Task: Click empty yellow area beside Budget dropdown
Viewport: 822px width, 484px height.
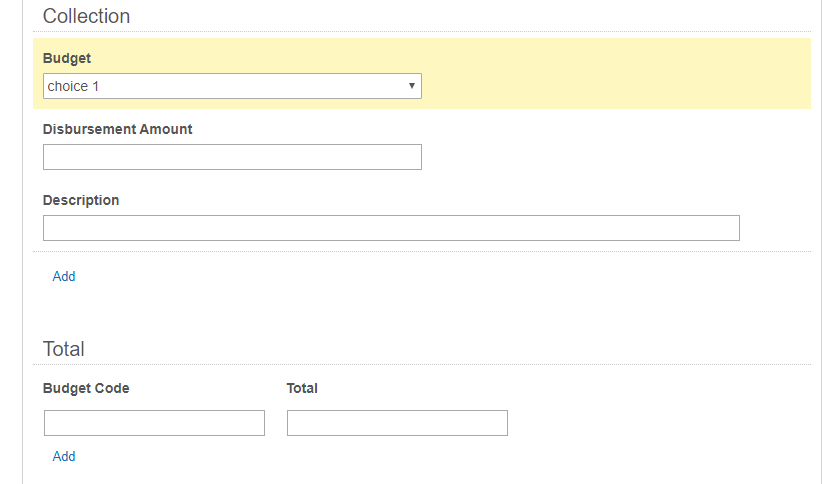Action: click(616, 73)
